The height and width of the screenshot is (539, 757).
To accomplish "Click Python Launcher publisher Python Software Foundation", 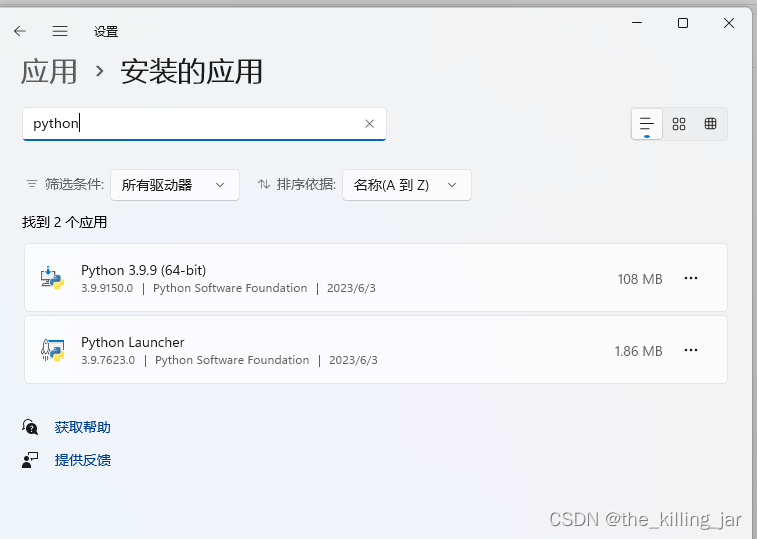I will 232,360.
